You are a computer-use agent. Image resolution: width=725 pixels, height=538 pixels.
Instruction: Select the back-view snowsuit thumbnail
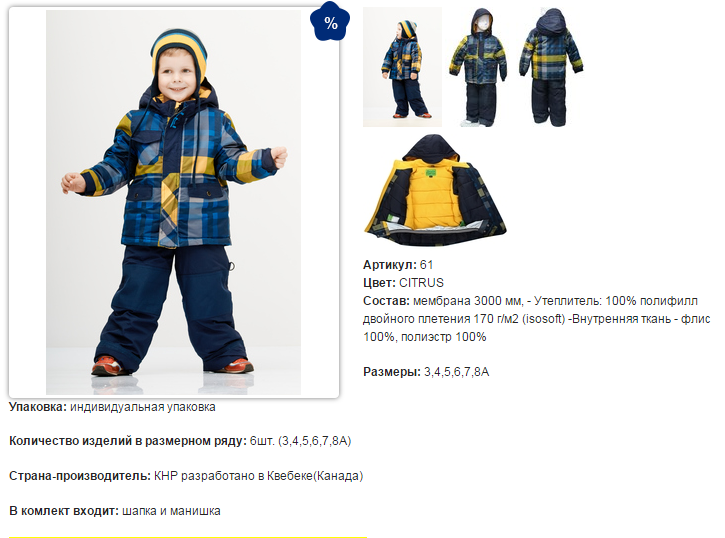tap(551, 67)
